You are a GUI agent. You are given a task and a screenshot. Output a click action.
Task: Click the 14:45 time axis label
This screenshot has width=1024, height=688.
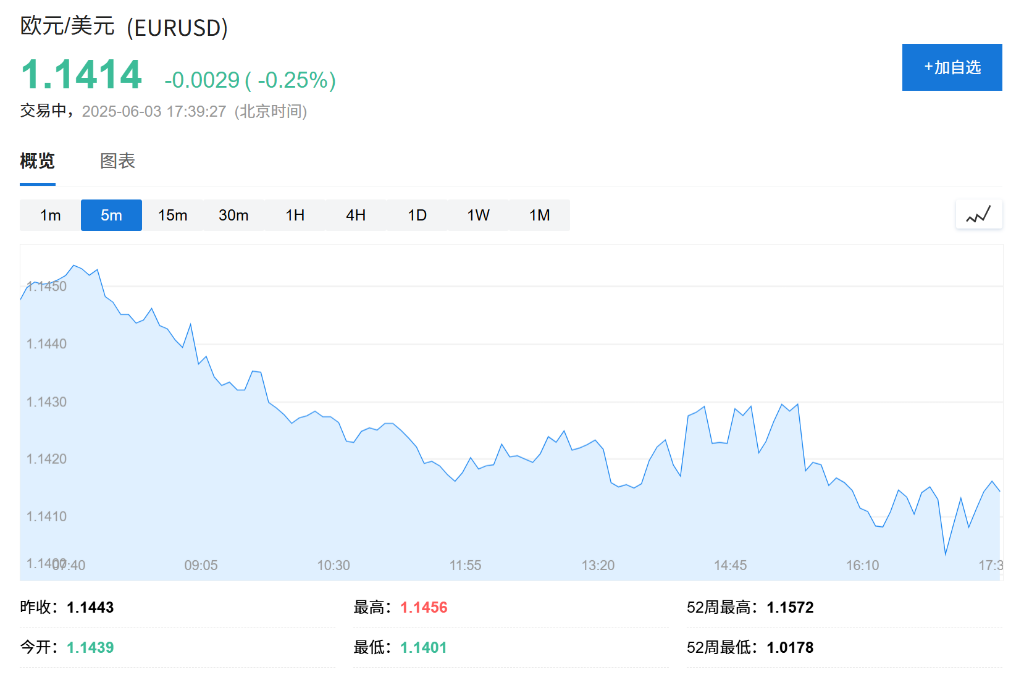coord(730,565)
